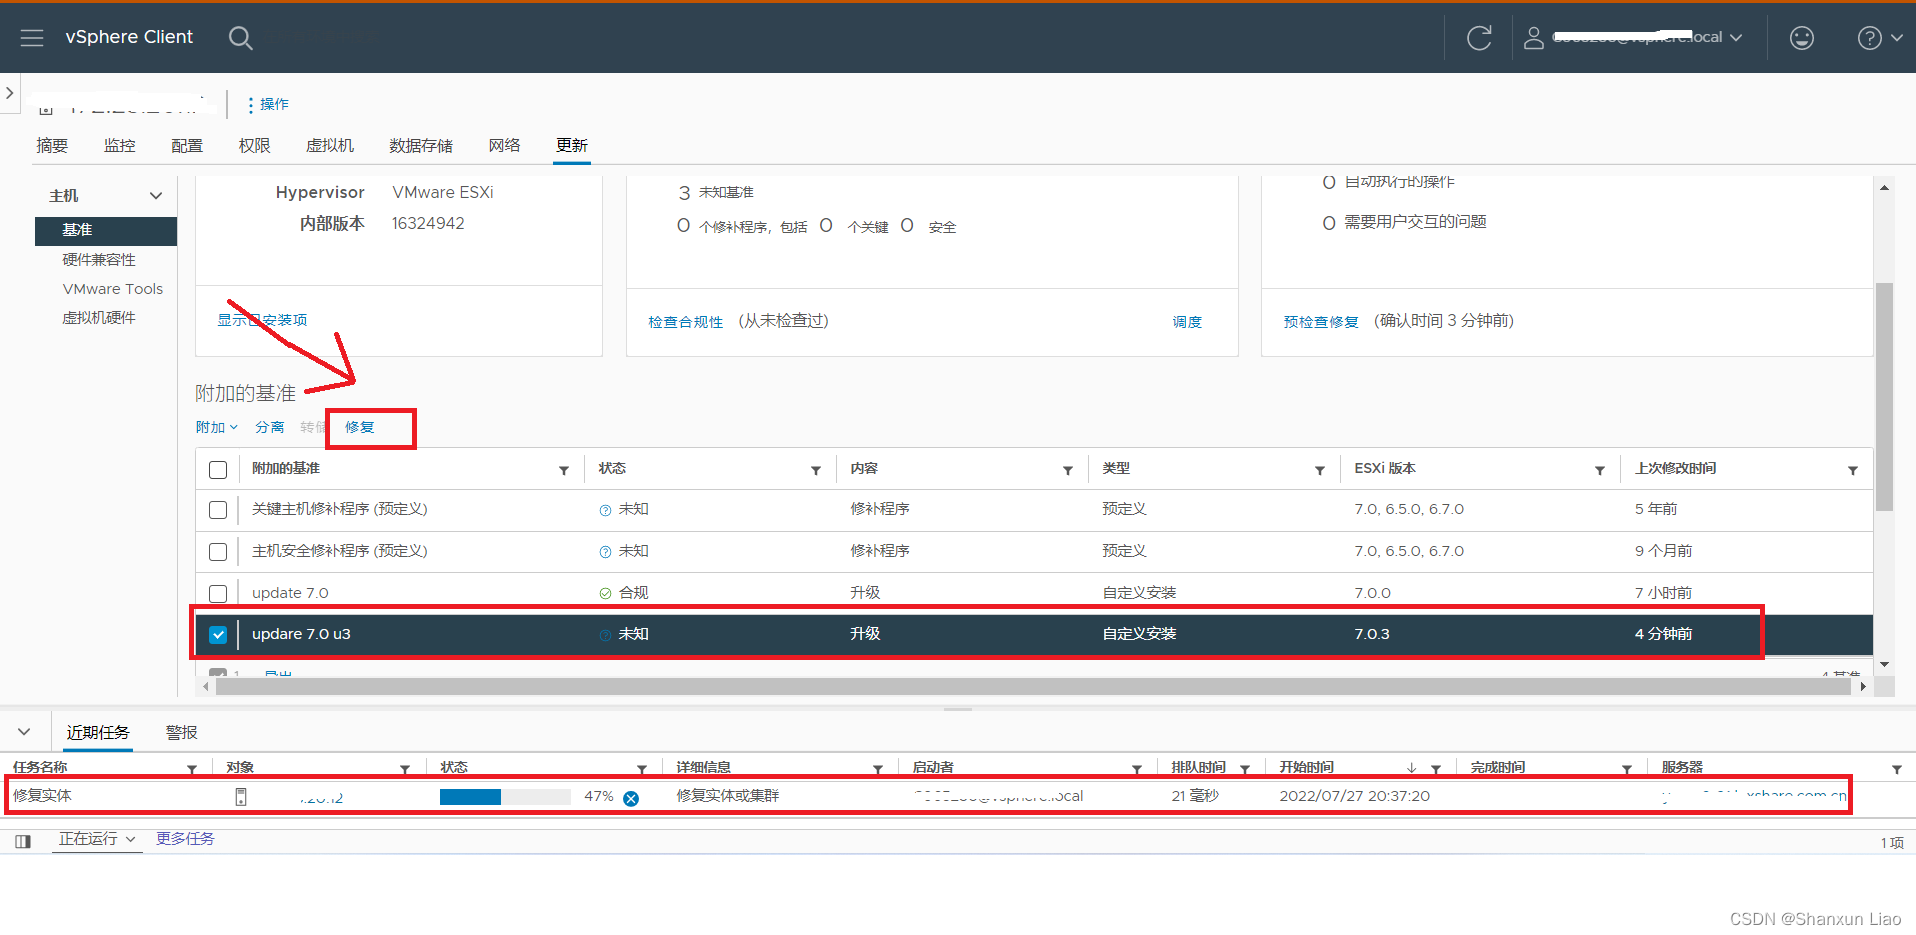Click the 修复 remediate button
This screenshot has height=935, width=1916.
click(x=360, y=427)
